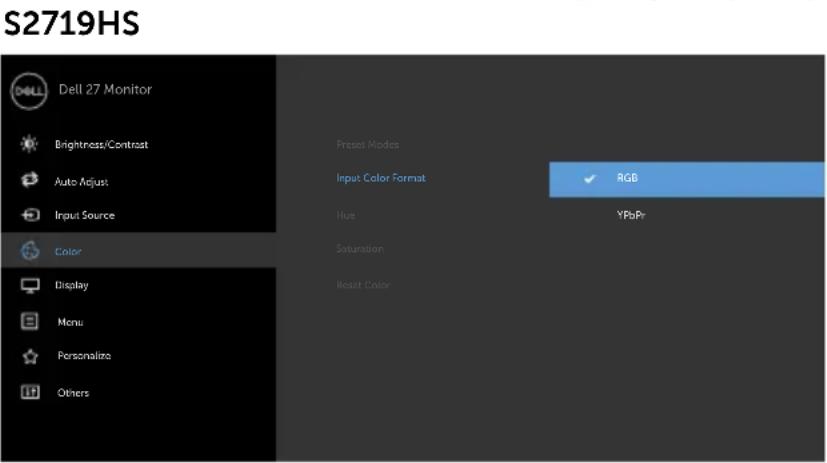Click the Auto Adjust arrows icon
Viewport: 827px width, 463px height.
tap(30, 180)
